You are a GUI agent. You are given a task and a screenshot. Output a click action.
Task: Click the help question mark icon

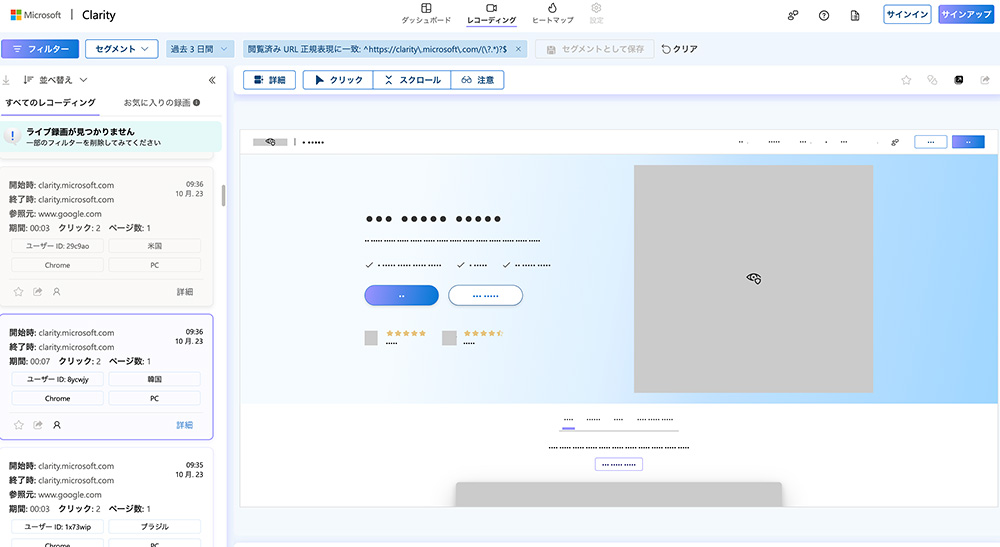click(x=823, y=15)
